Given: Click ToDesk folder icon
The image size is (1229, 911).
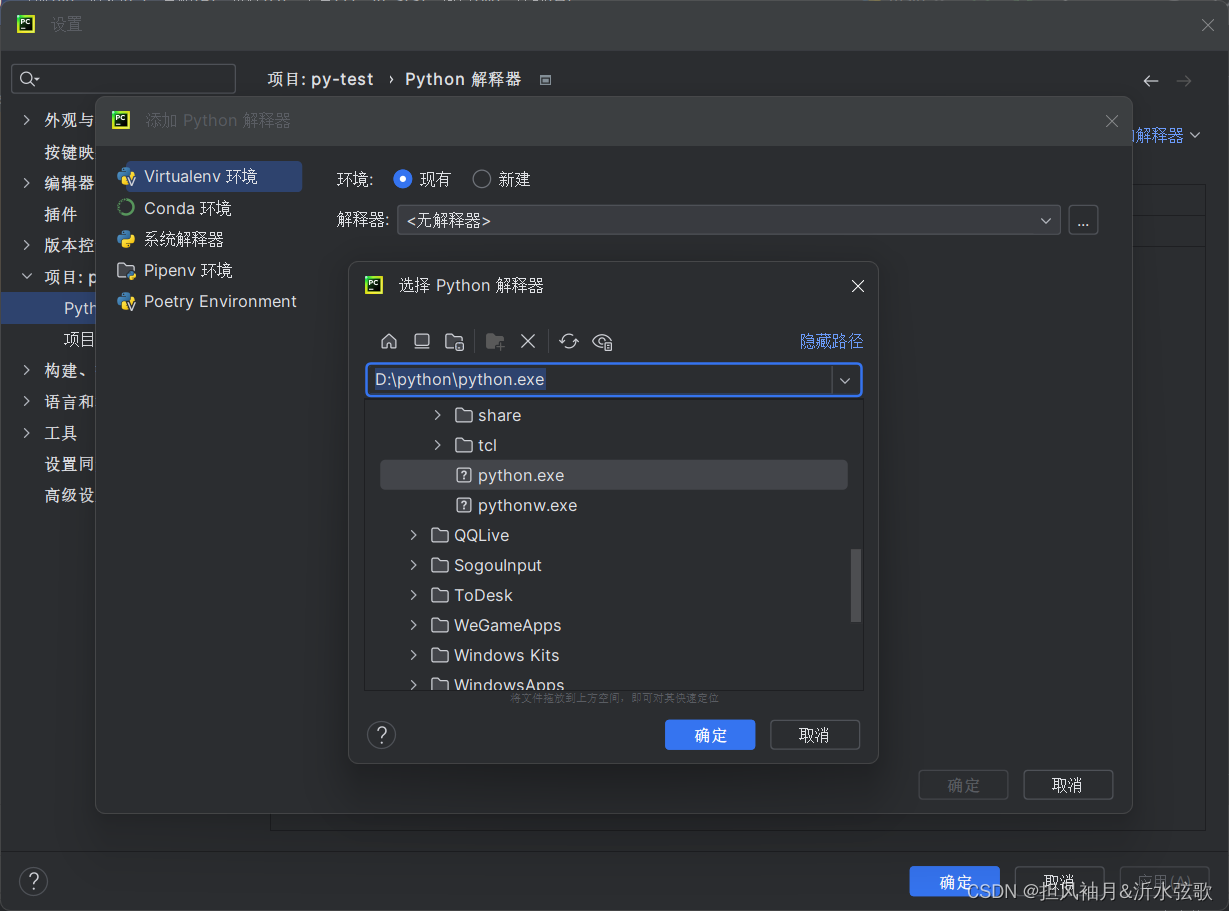Looking at the screenshot, I should point(440,595).
